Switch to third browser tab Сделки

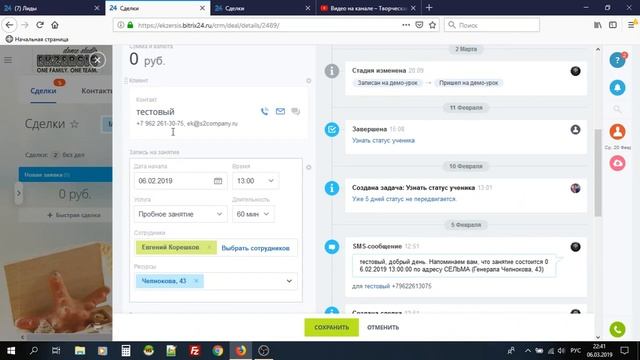point(263,8)
